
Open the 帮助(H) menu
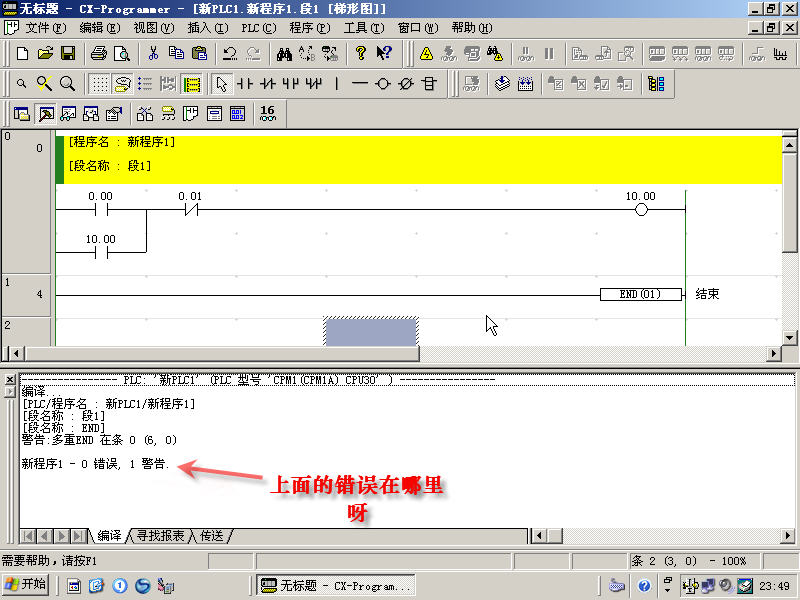[472, 28]
